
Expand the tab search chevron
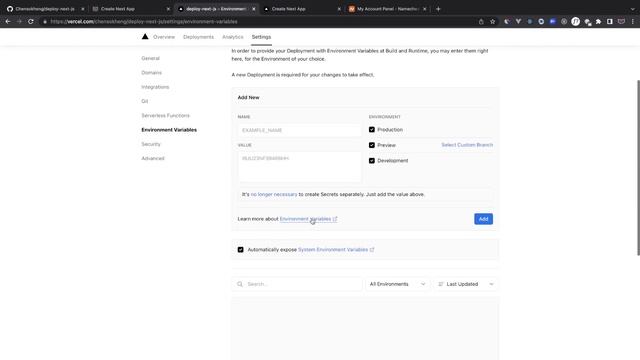(x=633, y=9)
